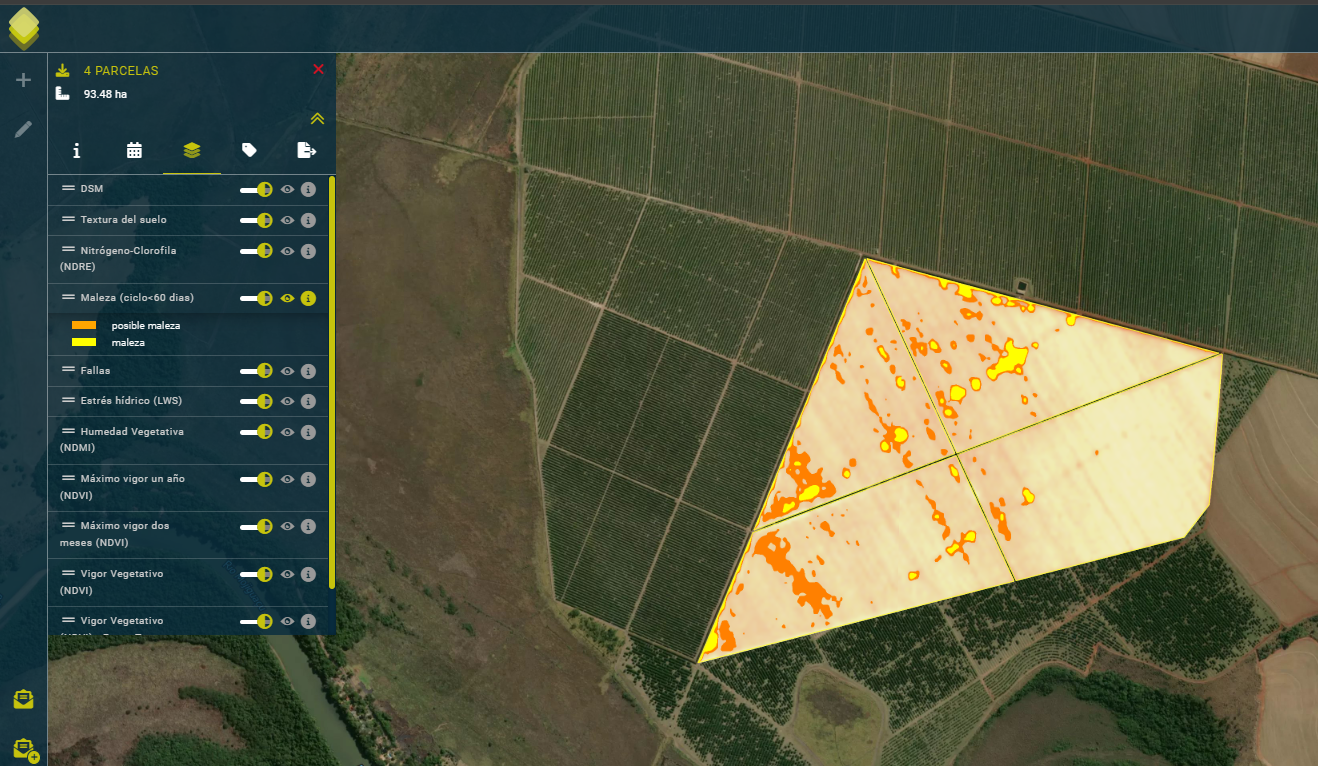Screen dimensions: 1318x766
Task: Show info for Máximo vigor dos meses layer
Action: (x=308, y=526)
